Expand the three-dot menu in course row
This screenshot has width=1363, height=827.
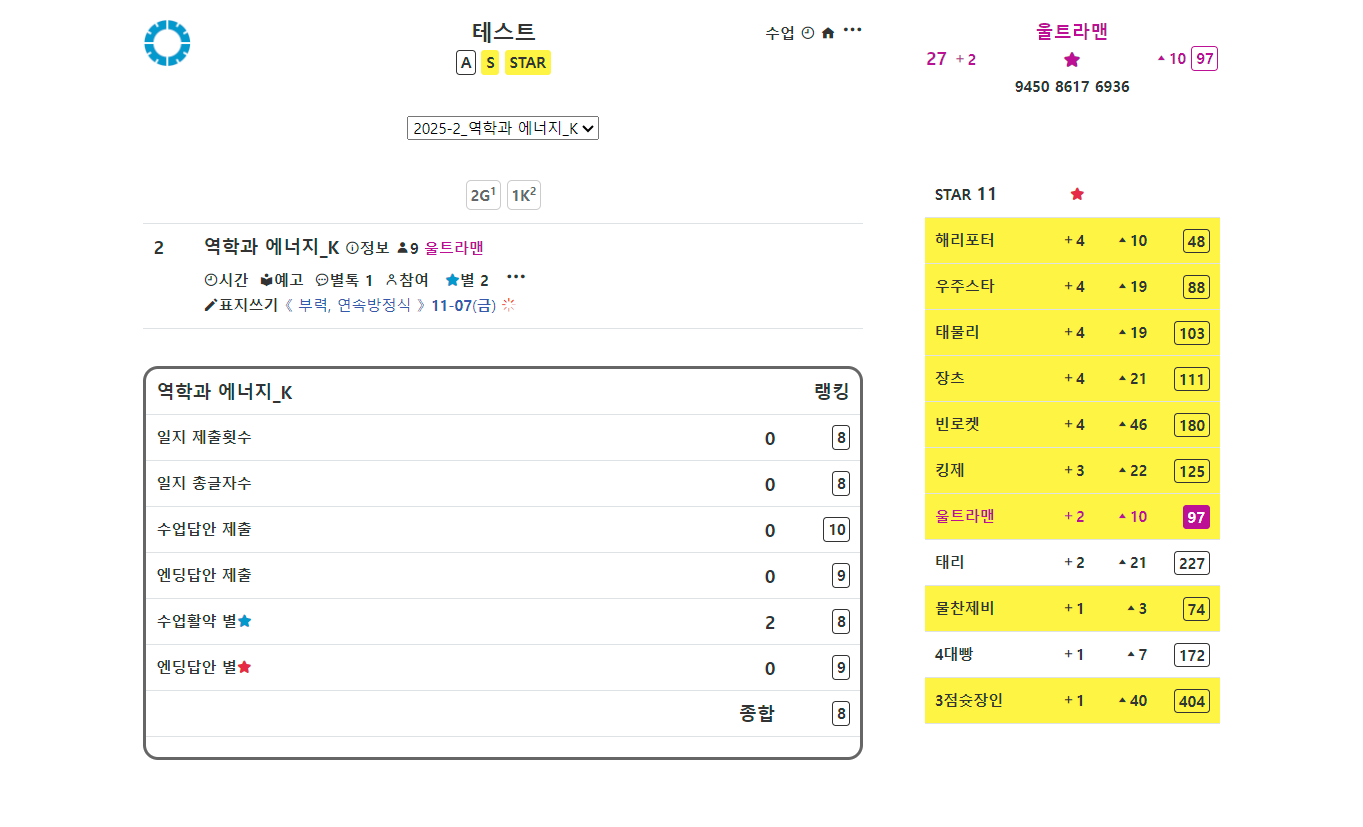[516, 277]
